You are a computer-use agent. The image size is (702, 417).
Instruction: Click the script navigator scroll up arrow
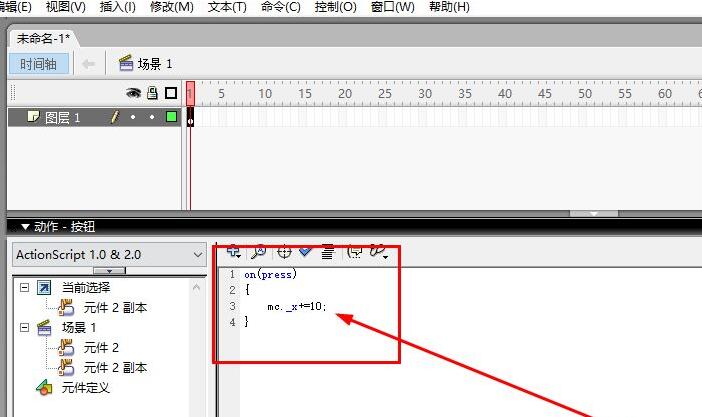pos(196,287)
